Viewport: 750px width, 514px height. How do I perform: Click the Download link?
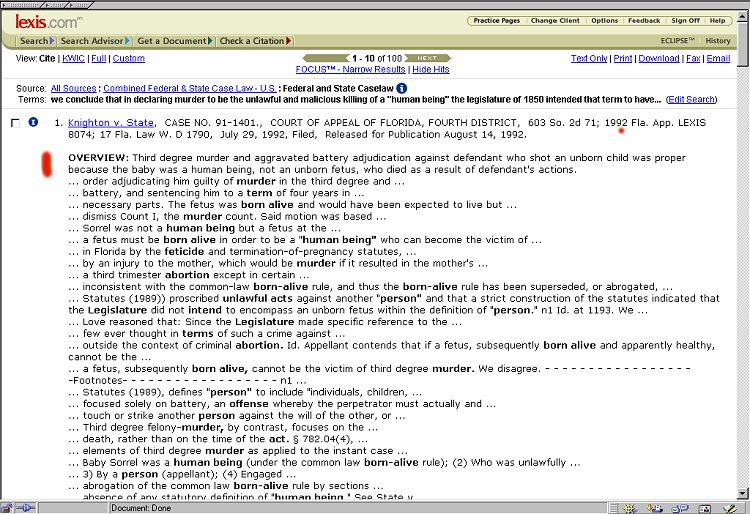click(x=659, y=58)
